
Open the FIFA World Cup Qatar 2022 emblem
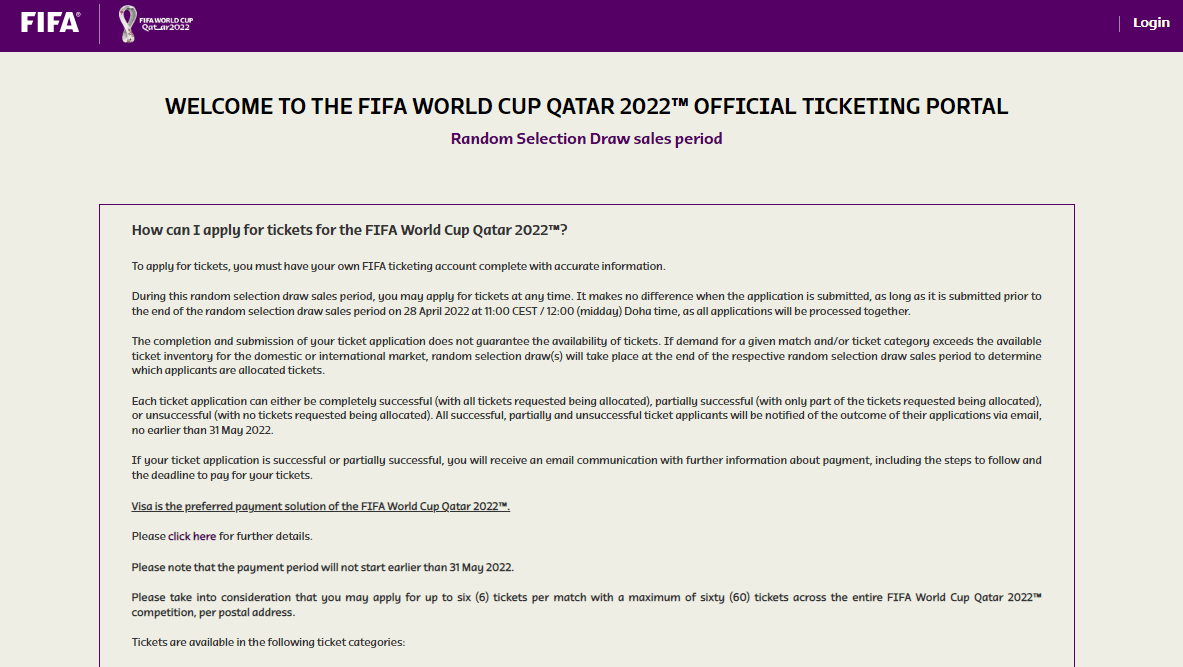155,23
